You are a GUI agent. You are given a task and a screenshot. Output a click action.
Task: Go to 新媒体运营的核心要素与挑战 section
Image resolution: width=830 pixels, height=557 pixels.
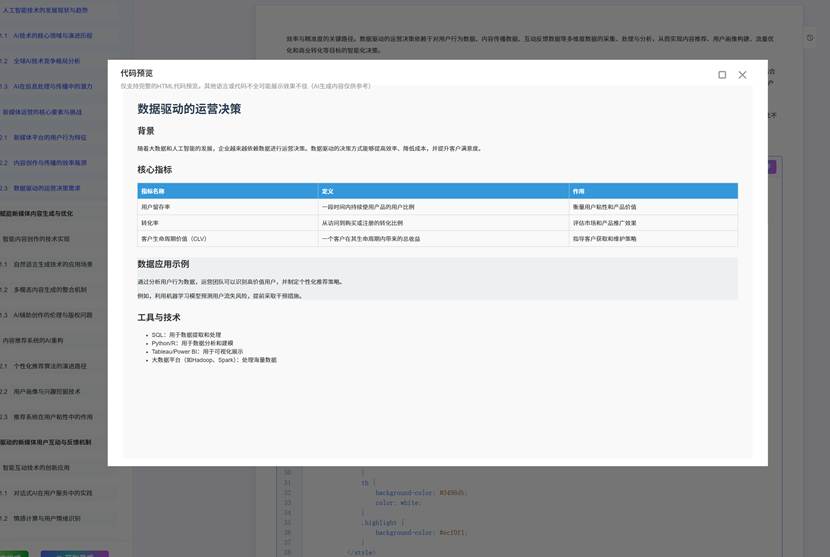click(42, 112)
